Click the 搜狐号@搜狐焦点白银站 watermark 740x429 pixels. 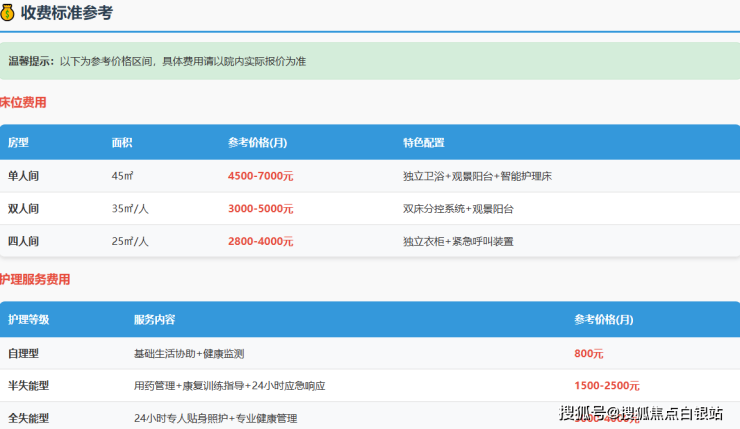point(640,413)
